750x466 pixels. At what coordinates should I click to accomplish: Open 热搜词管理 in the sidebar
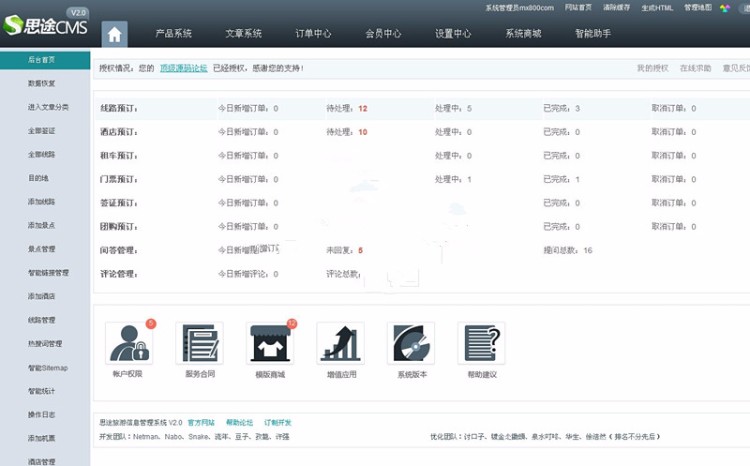click(x=45, y=344)
